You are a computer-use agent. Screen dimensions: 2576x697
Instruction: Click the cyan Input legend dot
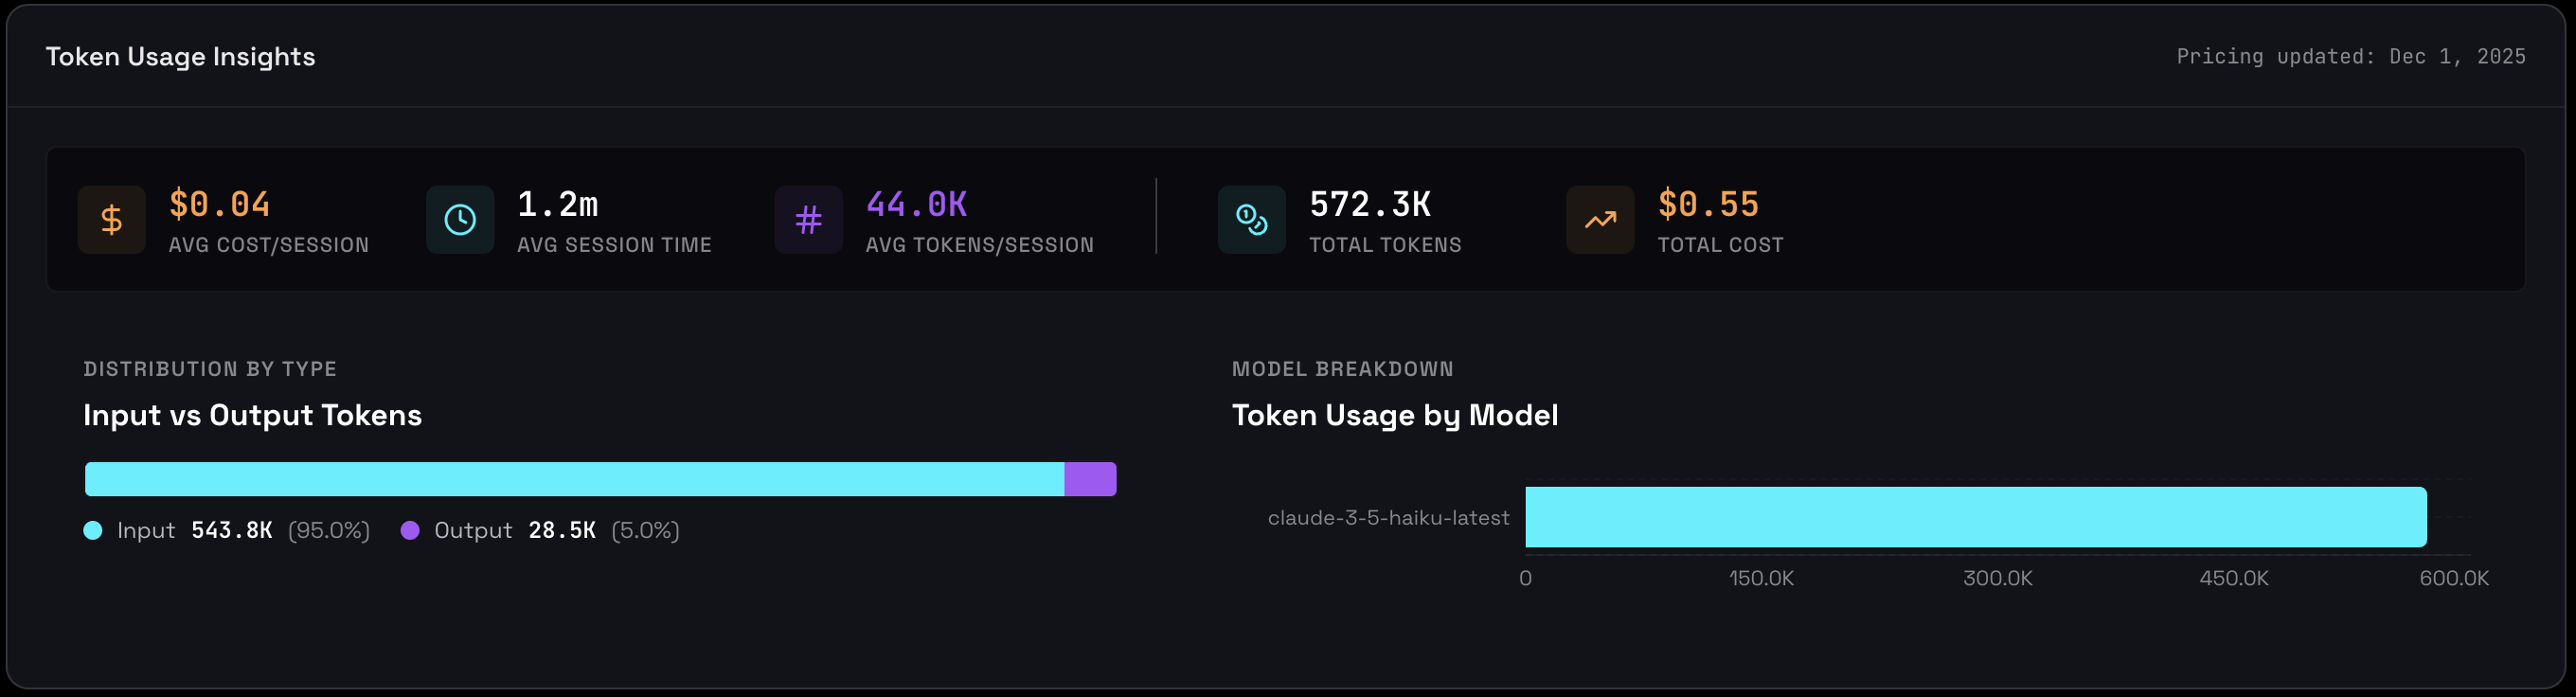[x=93, y=531]
